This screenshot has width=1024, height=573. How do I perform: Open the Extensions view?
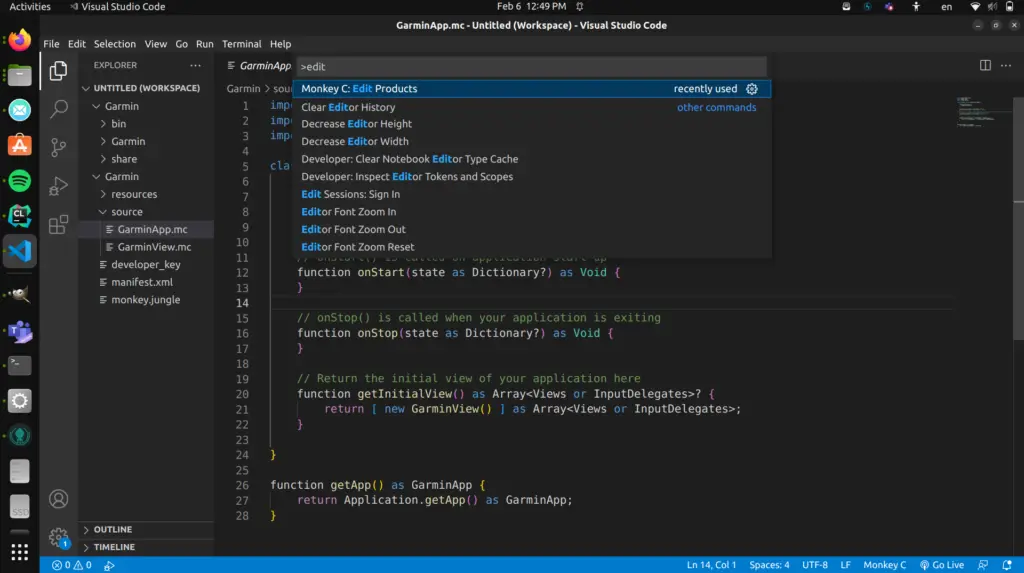point(58,225)
